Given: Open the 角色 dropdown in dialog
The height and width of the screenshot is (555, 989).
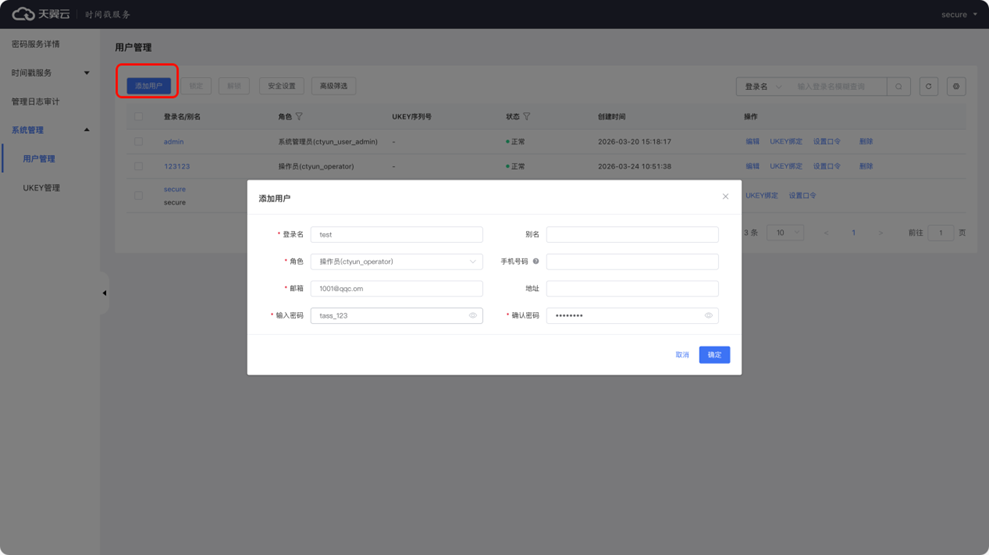Looking at the screenshot, I should coord(397,262).
